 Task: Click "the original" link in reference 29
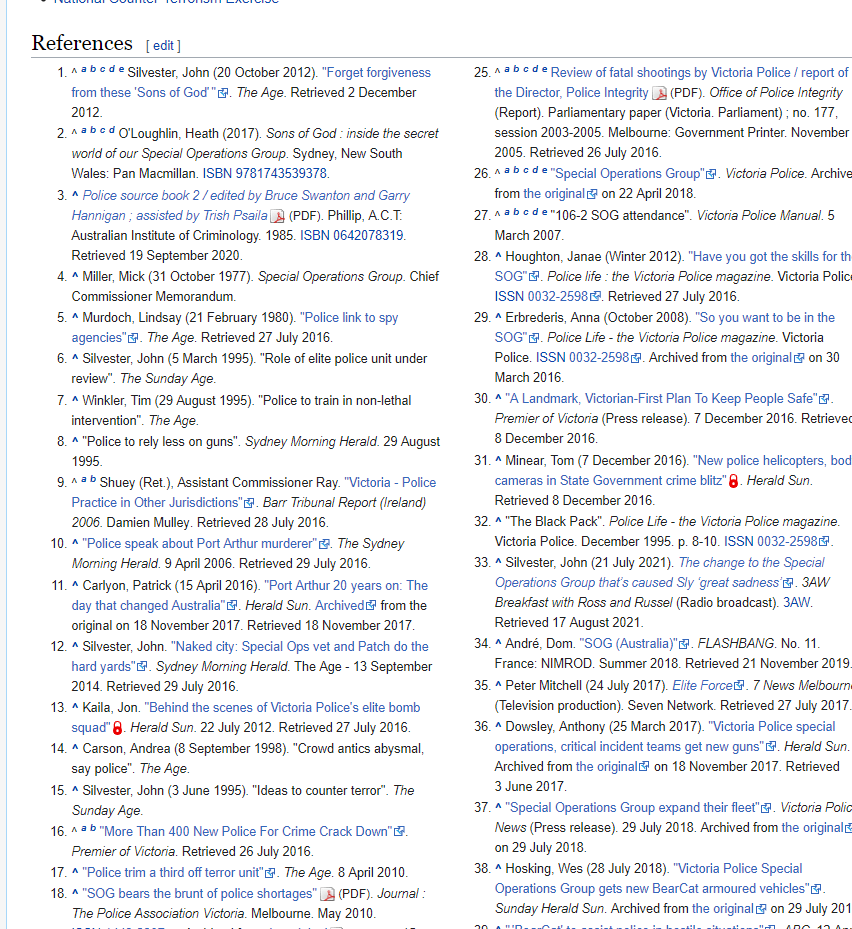point(761,358)
